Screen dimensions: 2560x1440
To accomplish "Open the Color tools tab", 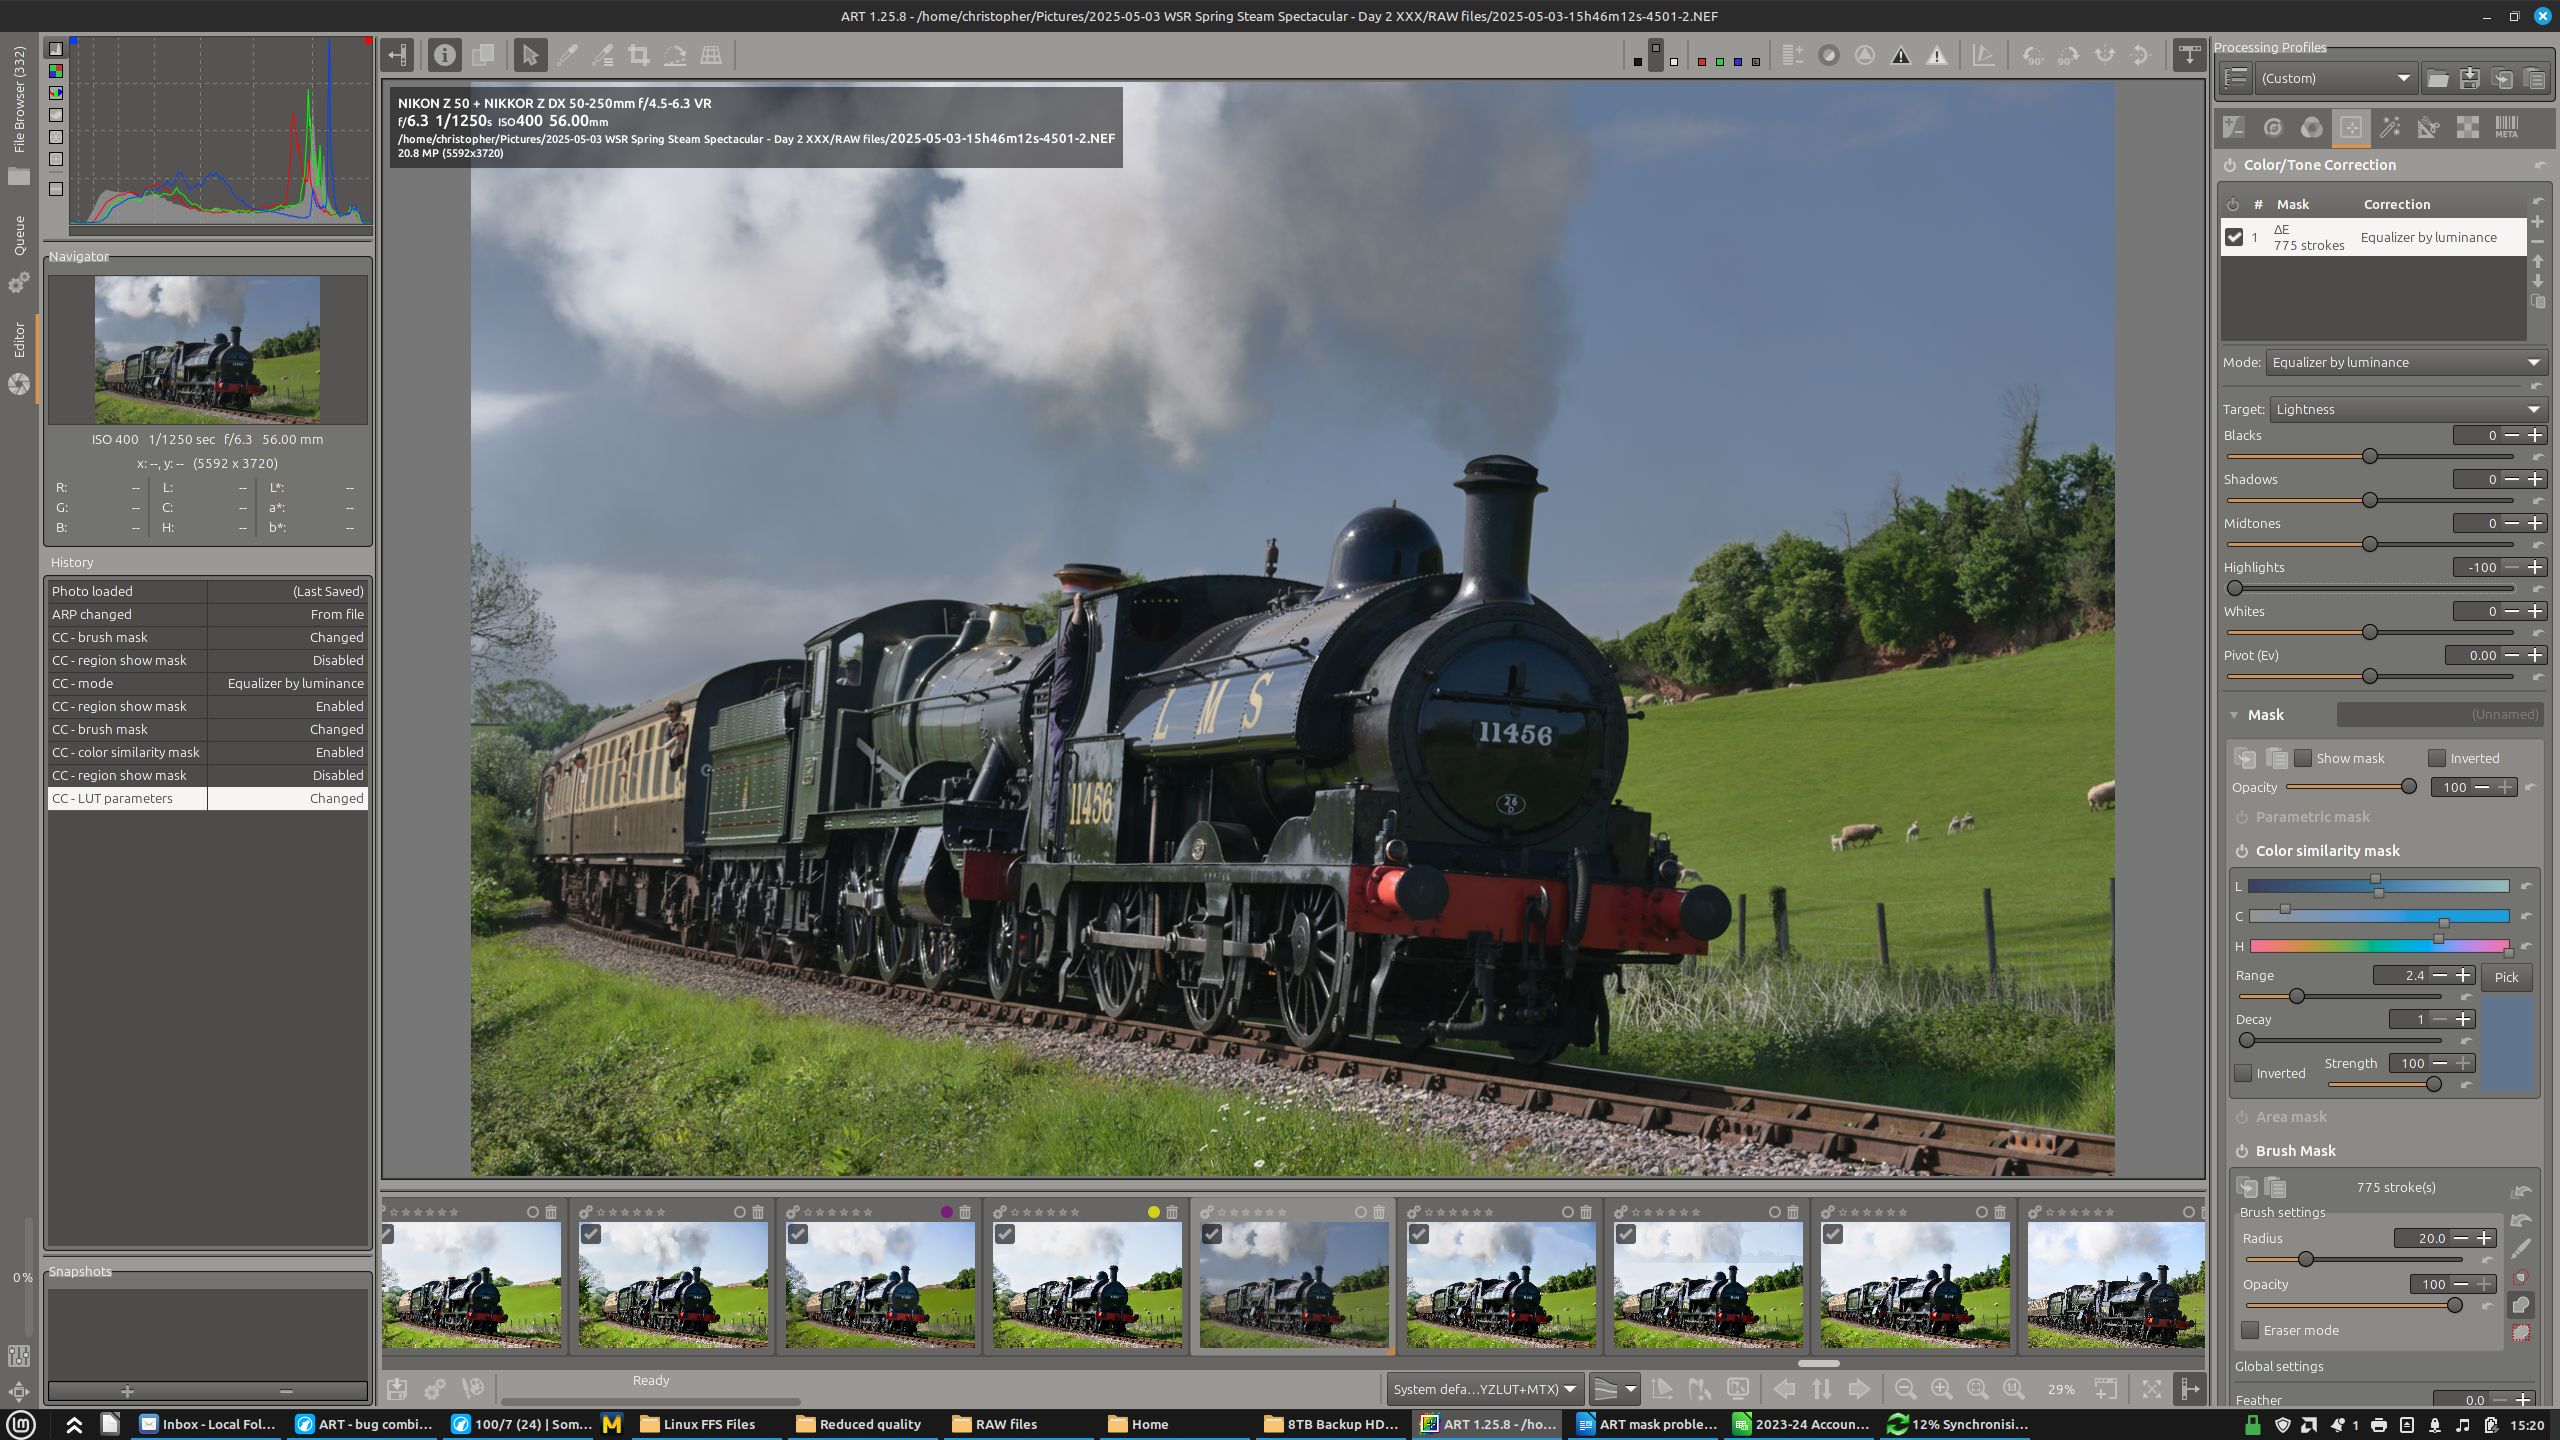I will [x=2312, y=127].
